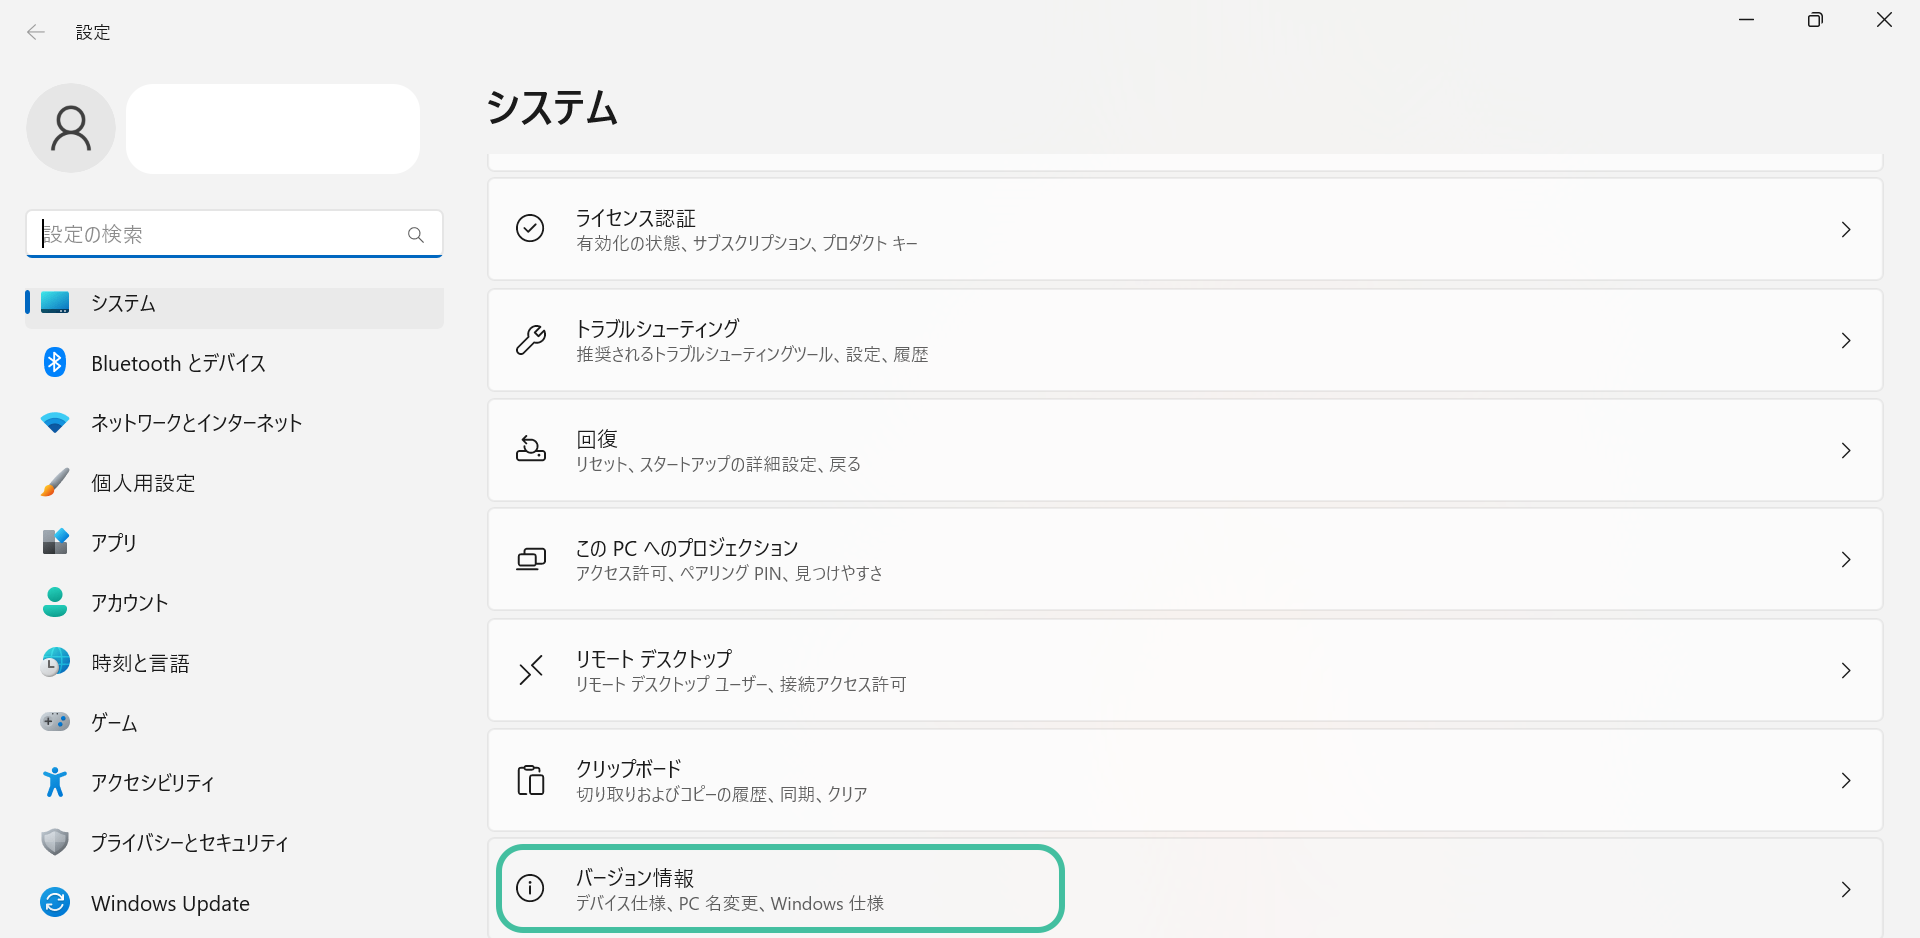Open 個人用設定 from the sidebar
The width and height of the screenshot is (1920, 938).
click(143, 483)
